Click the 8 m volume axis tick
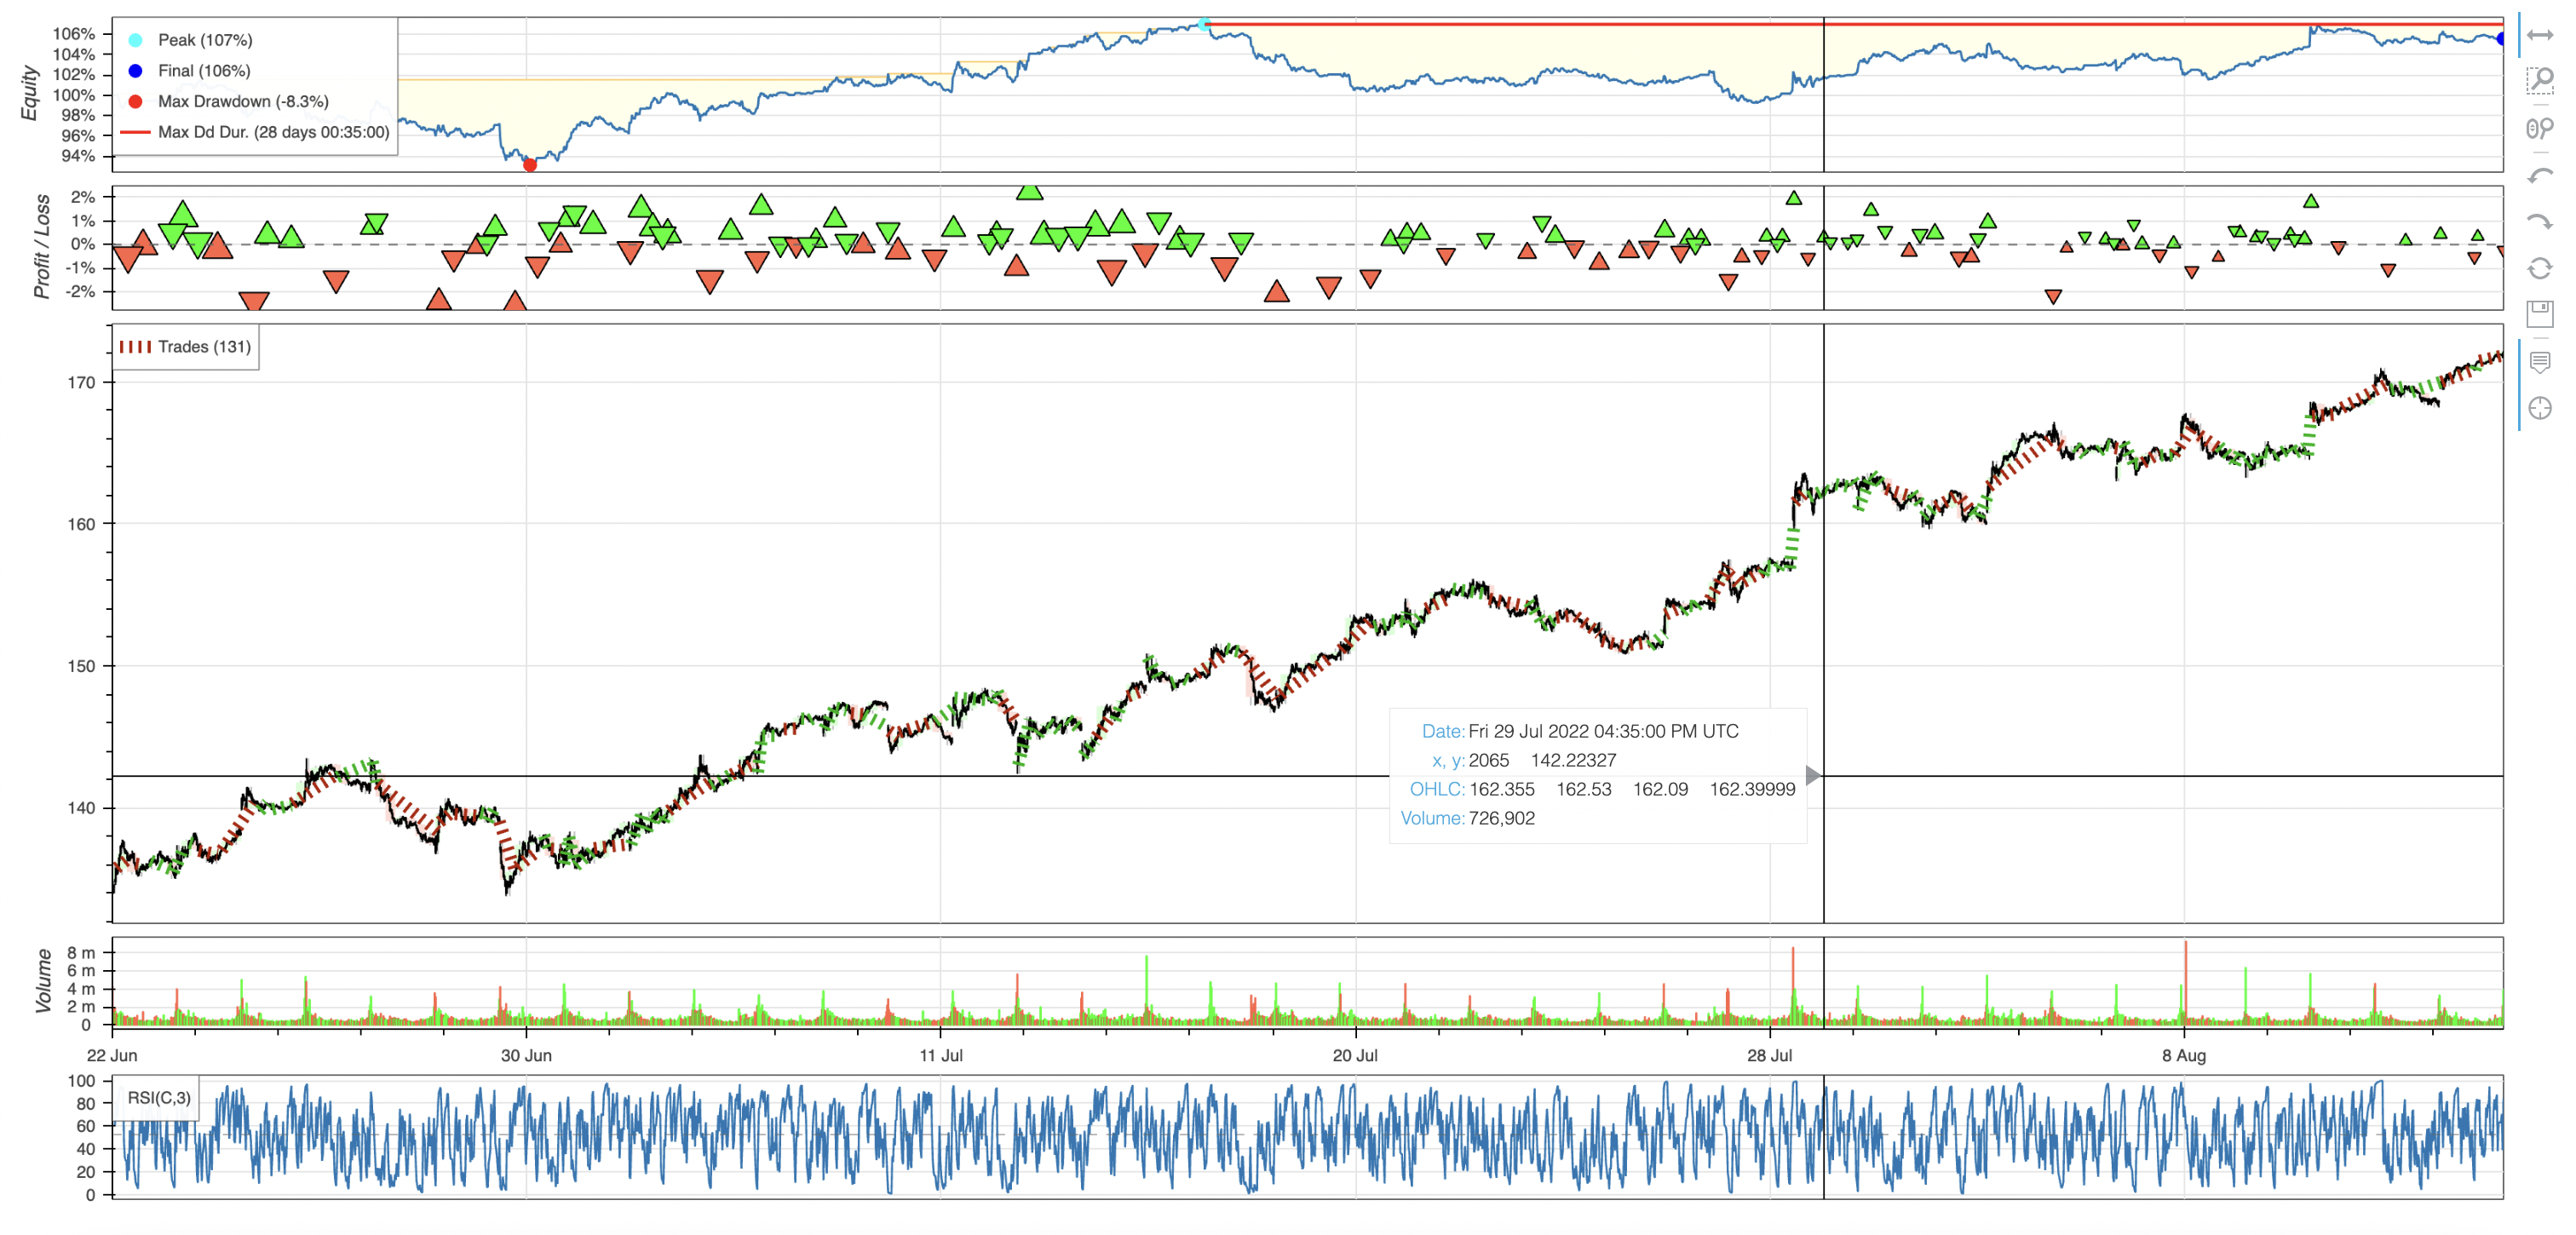The height and width of the screenshot is (1235, 2576). (x=81, y=953)
